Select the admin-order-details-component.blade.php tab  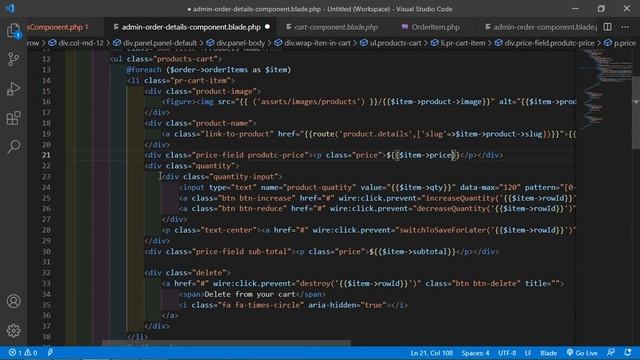coord(191,27)
